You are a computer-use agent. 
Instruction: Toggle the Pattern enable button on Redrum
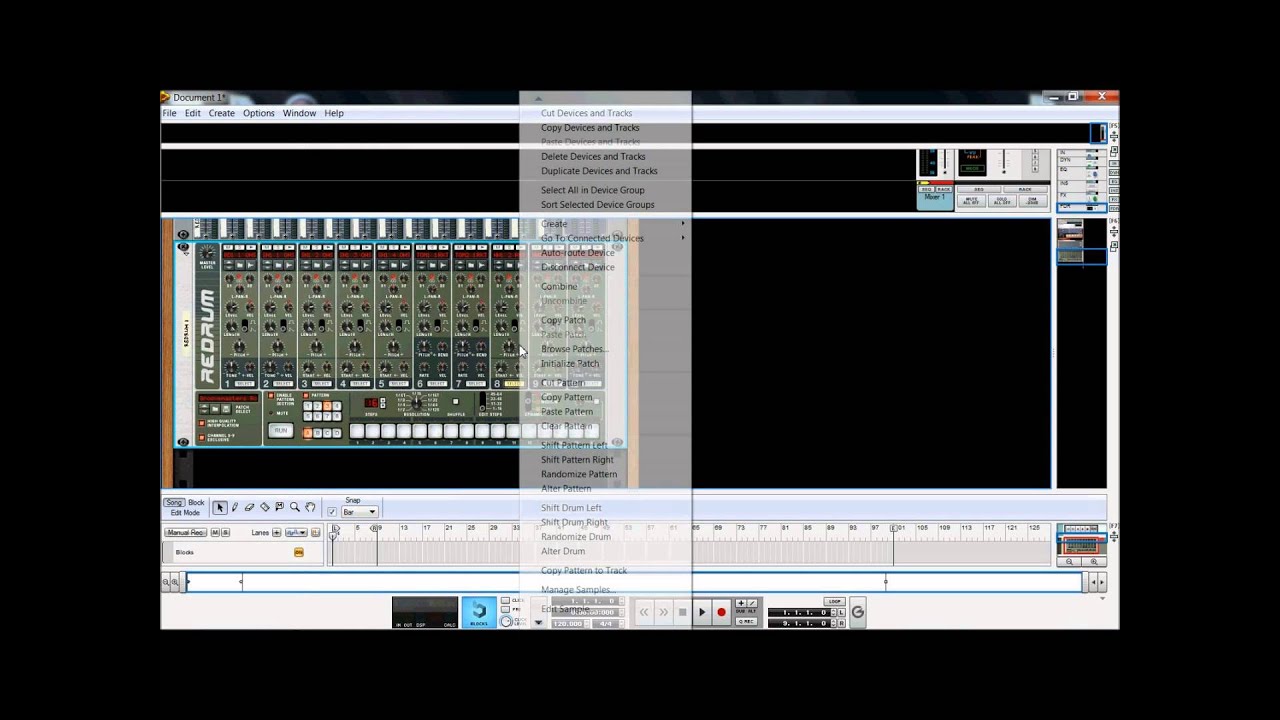click(x=306, y=395)
